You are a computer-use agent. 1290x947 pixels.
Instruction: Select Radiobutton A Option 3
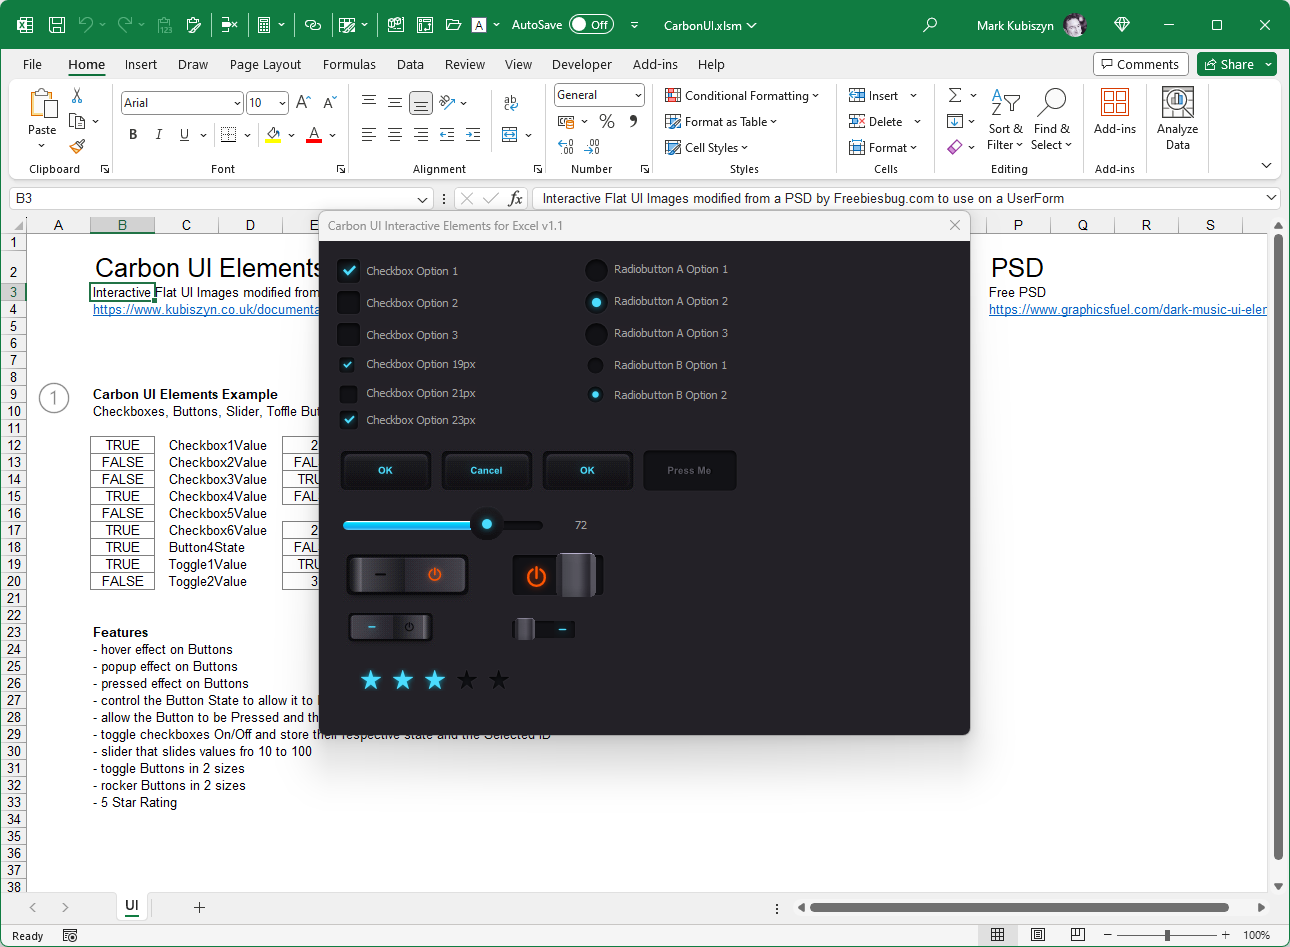click(x=596, y=334)
